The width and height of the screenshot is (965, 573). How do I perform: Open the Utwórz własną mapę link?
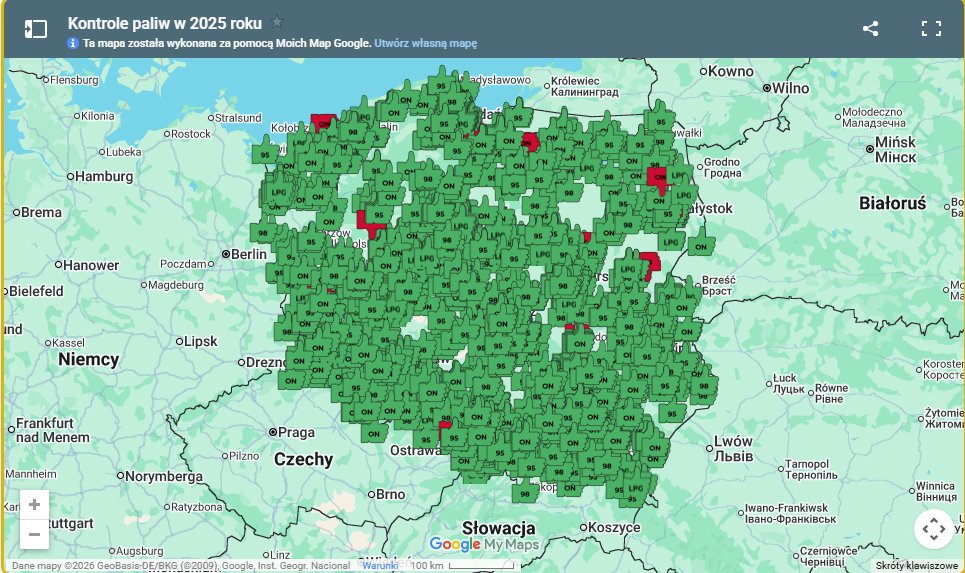click(x=425, y=44)
